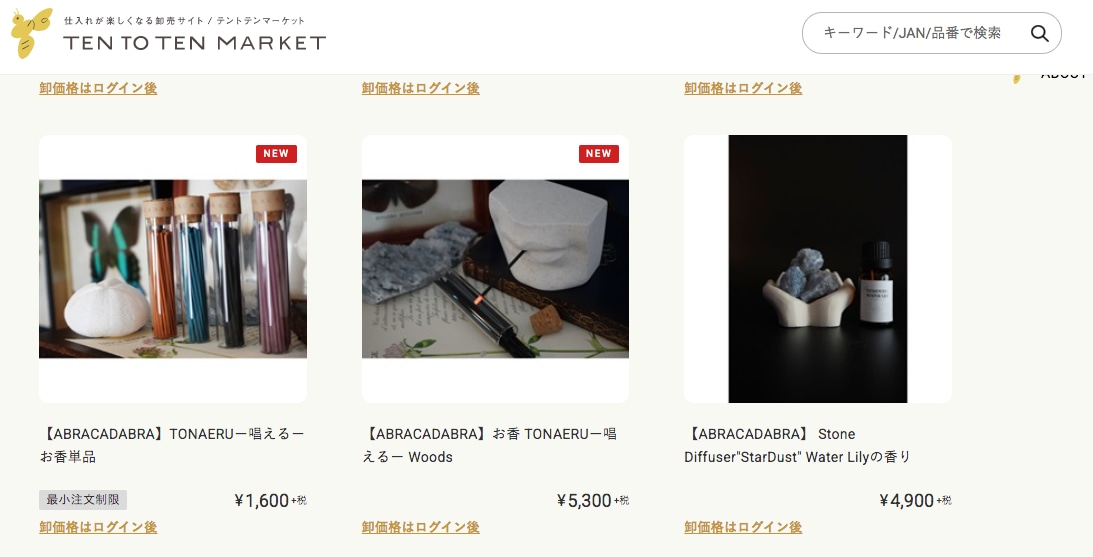This screenshot has height=557, width=1093.
Task: Open お香 TONAERU Woods product title
Action: (489, 445)
